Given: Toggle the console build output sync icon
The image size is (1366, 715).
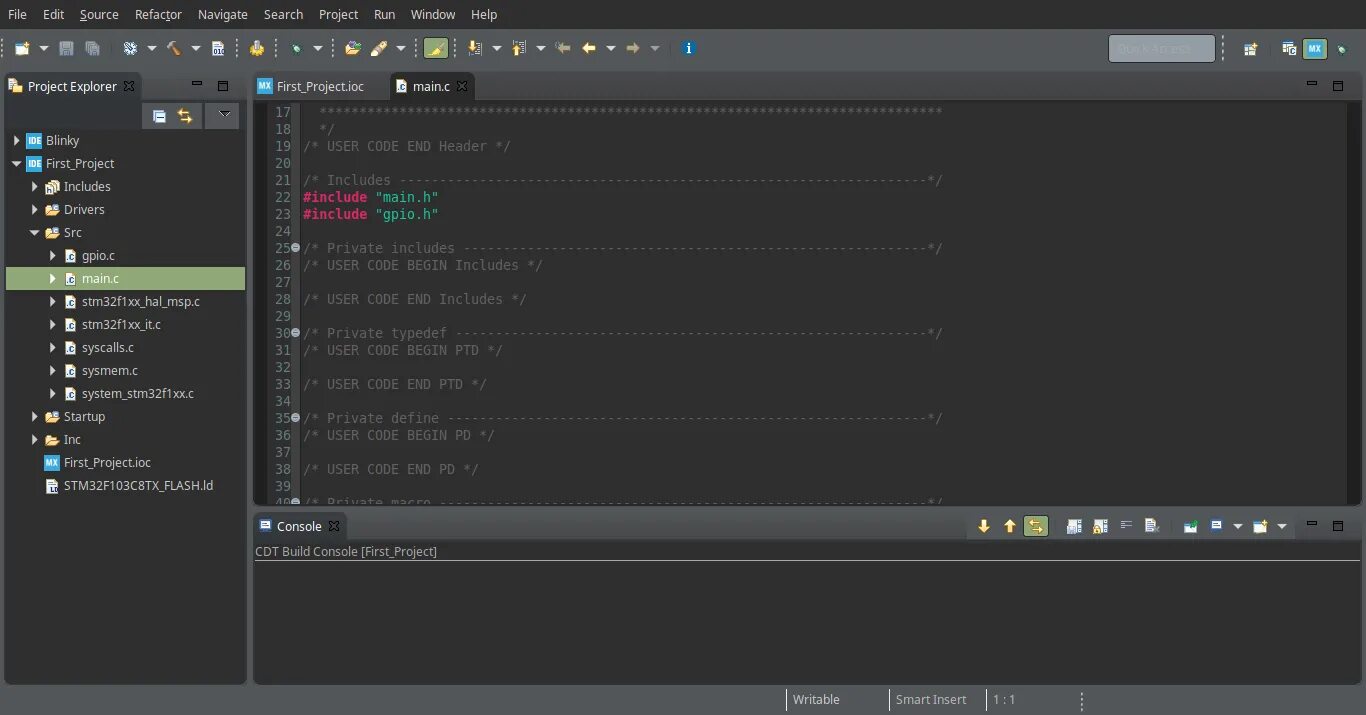Looking at the screenshot, I should tap(1036, 526).
